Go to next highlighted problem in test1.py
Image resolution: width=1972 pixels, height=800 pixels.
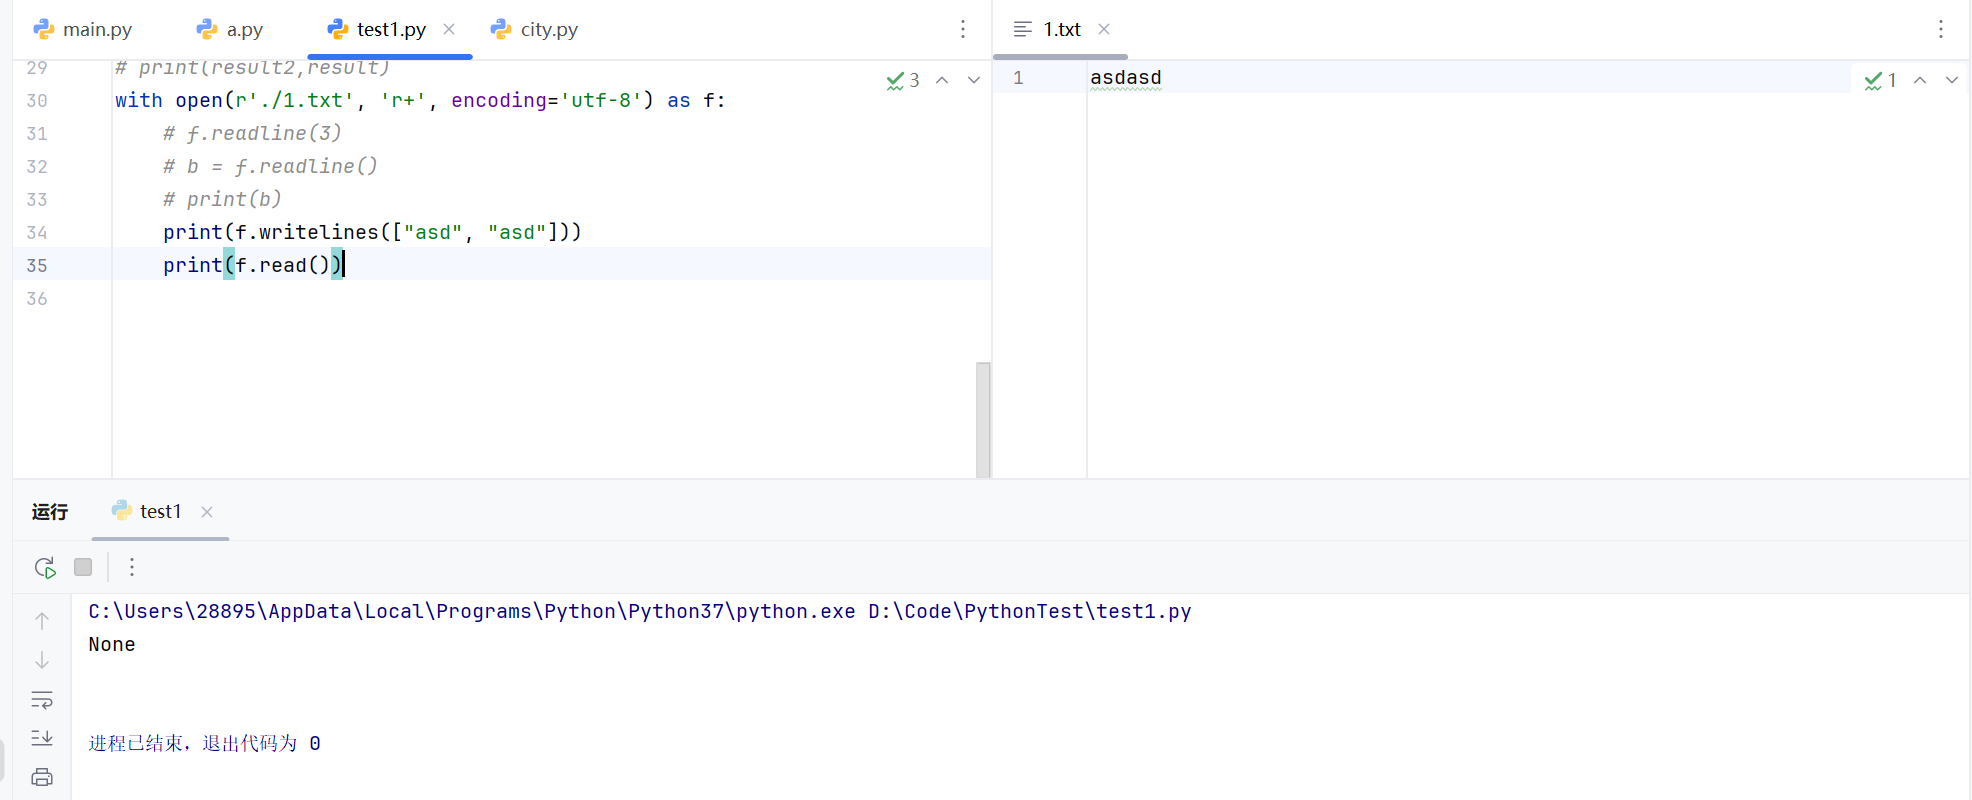point(974,80)
